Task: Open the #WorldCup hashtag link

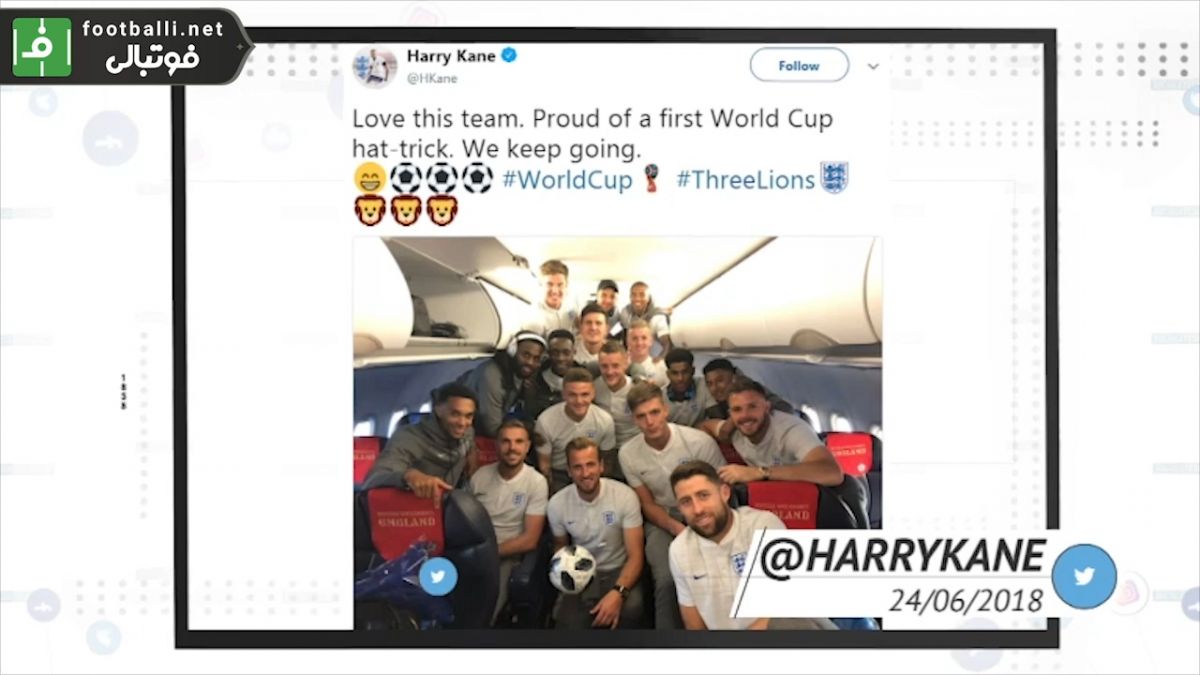Action: 567,180
